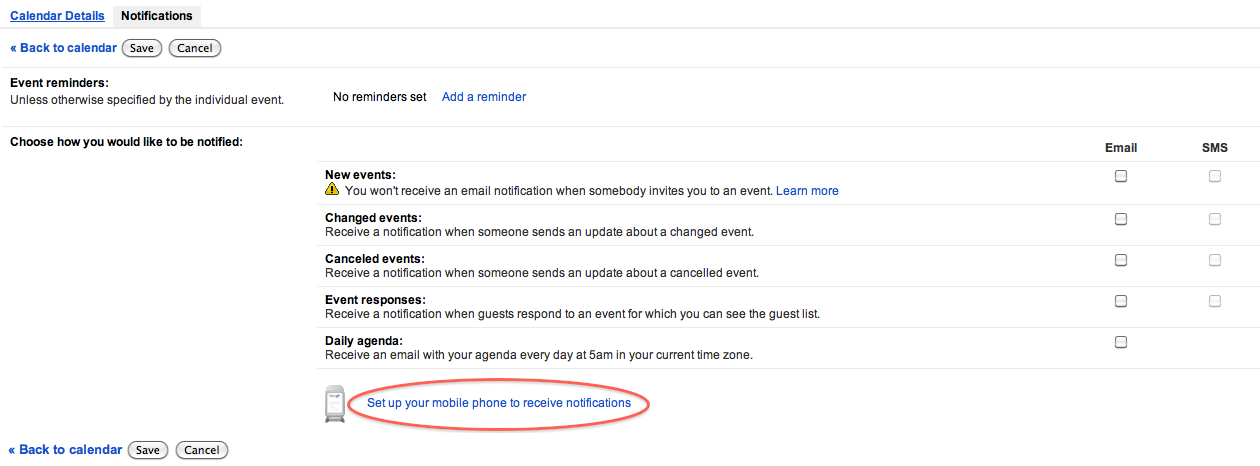Click the Save button at page bottom

point(148,450)
